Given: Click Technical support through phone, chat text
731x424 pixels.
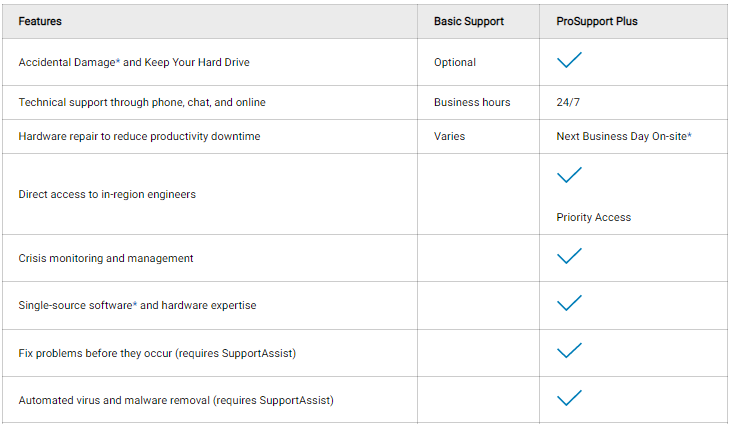Looking at the screenshot, I should [x=142, y=102].
